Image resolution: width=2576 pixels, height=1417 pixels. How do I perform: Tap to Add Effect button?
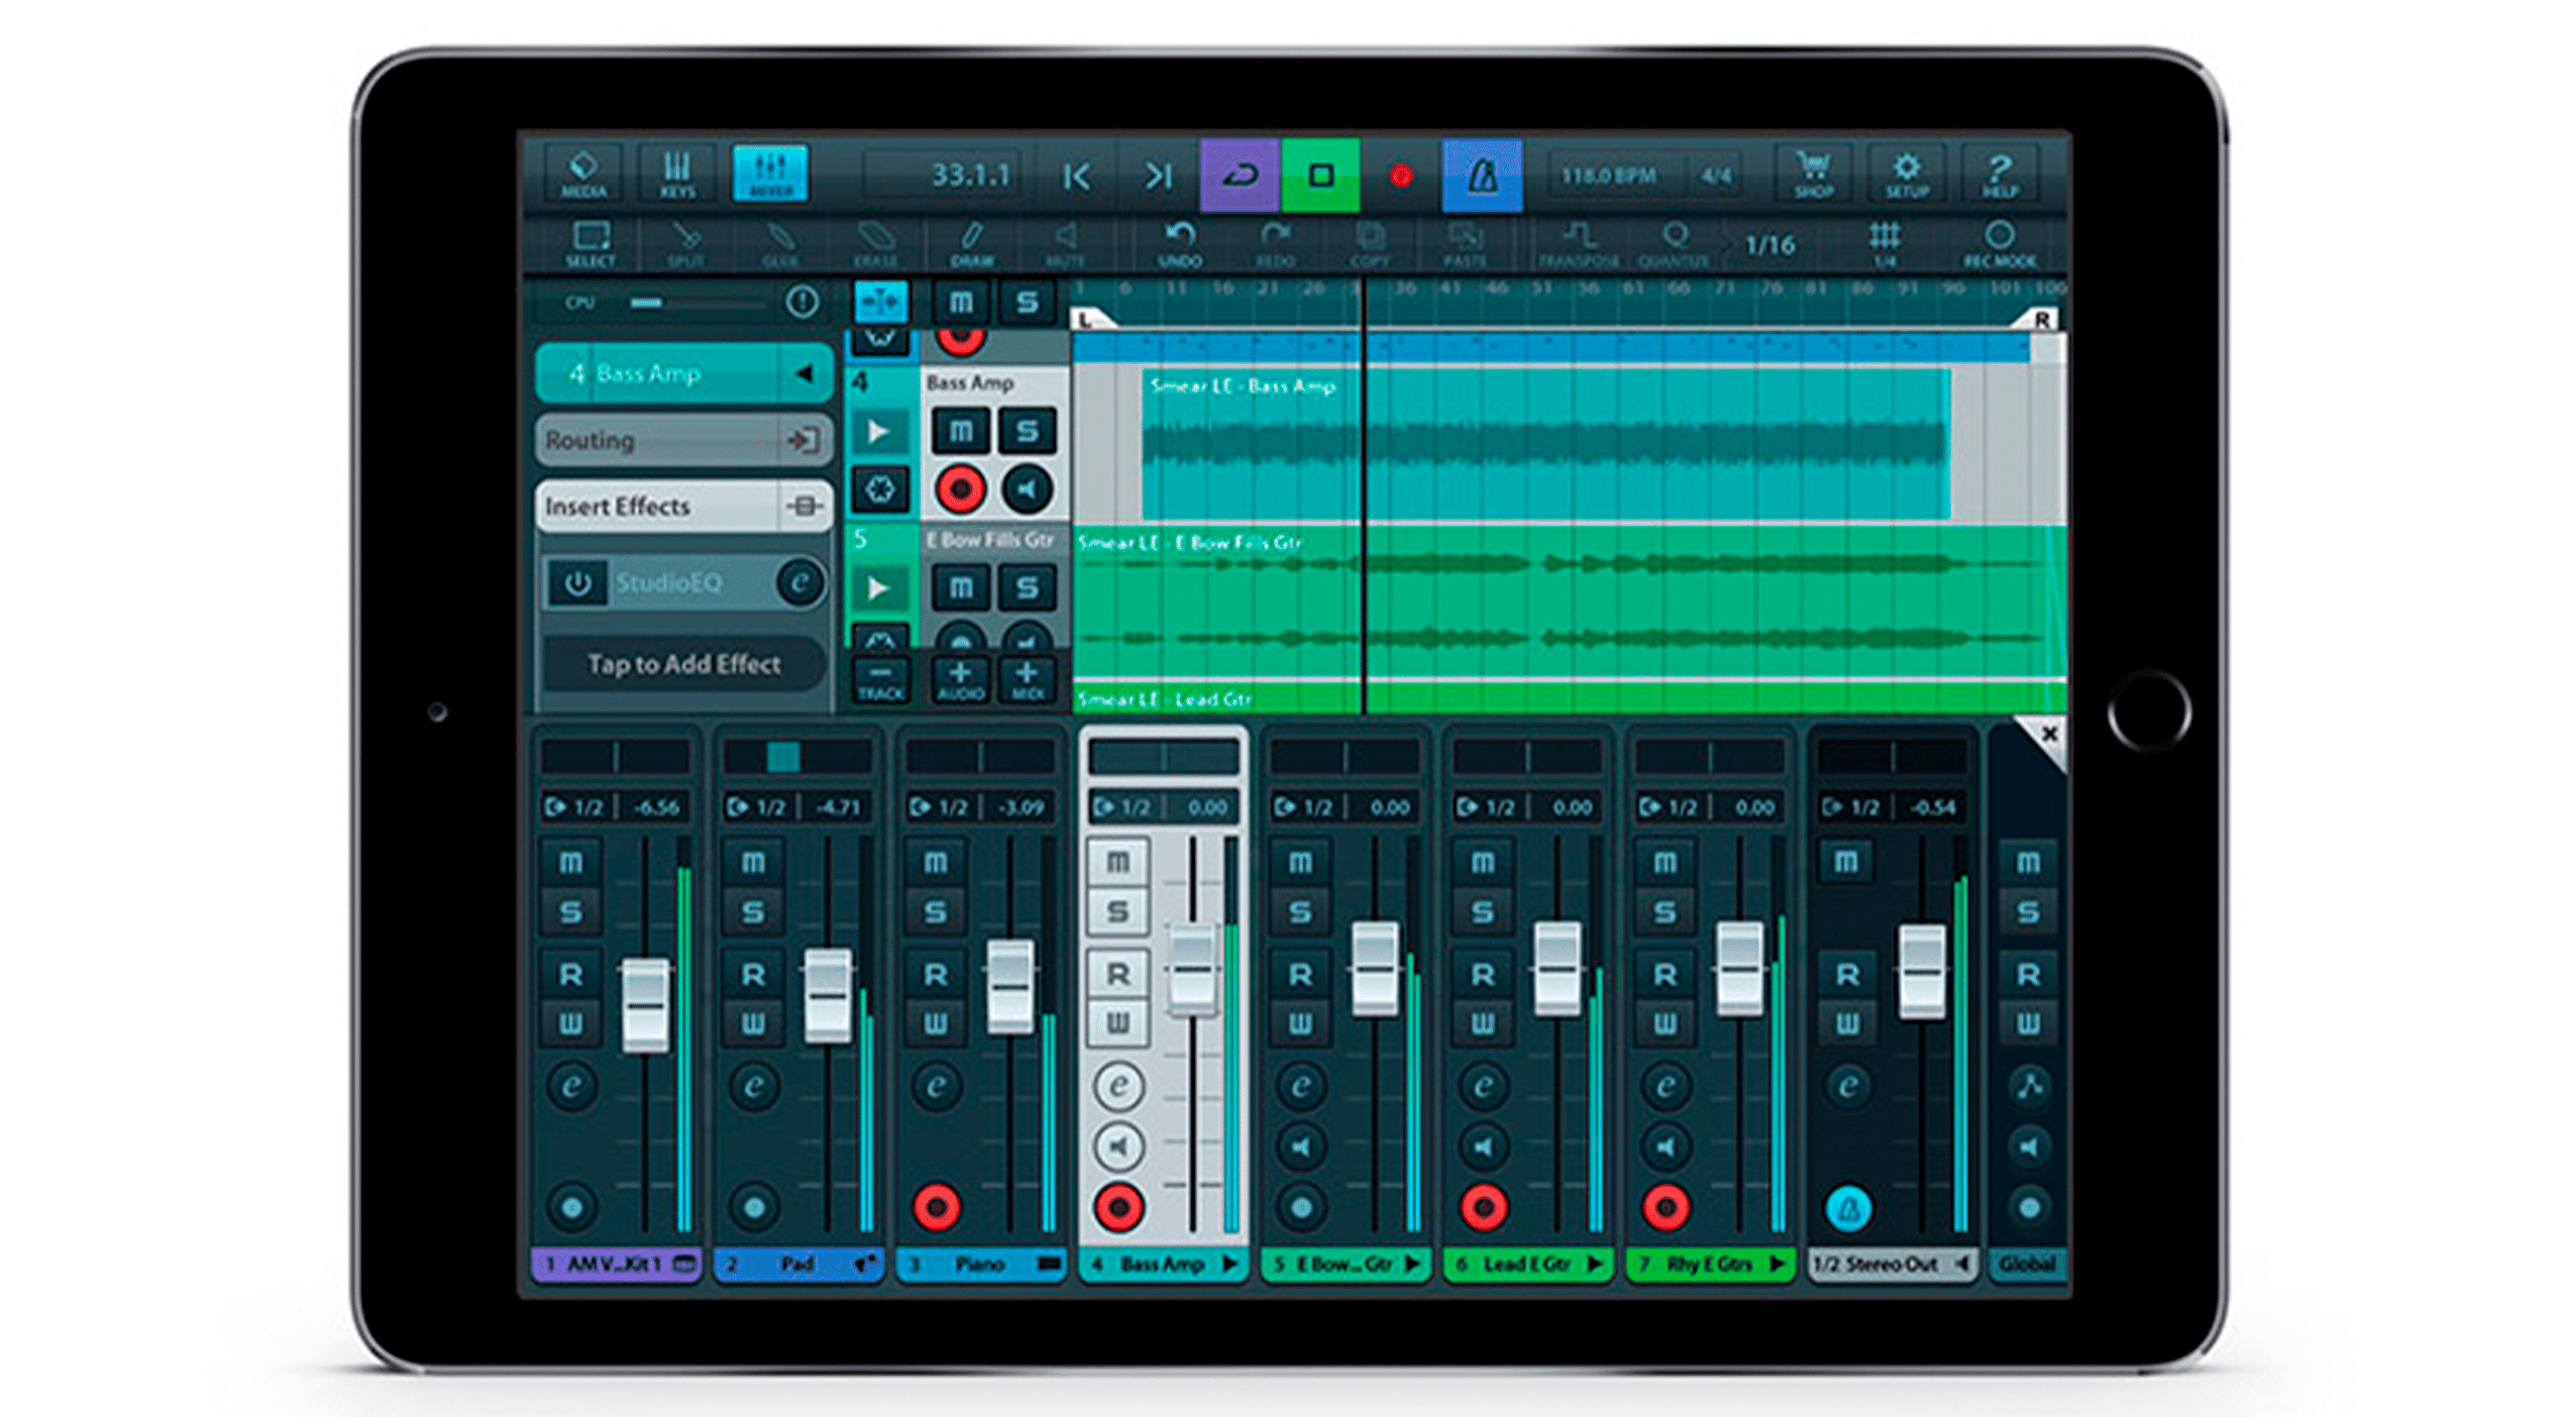[684, 664]
